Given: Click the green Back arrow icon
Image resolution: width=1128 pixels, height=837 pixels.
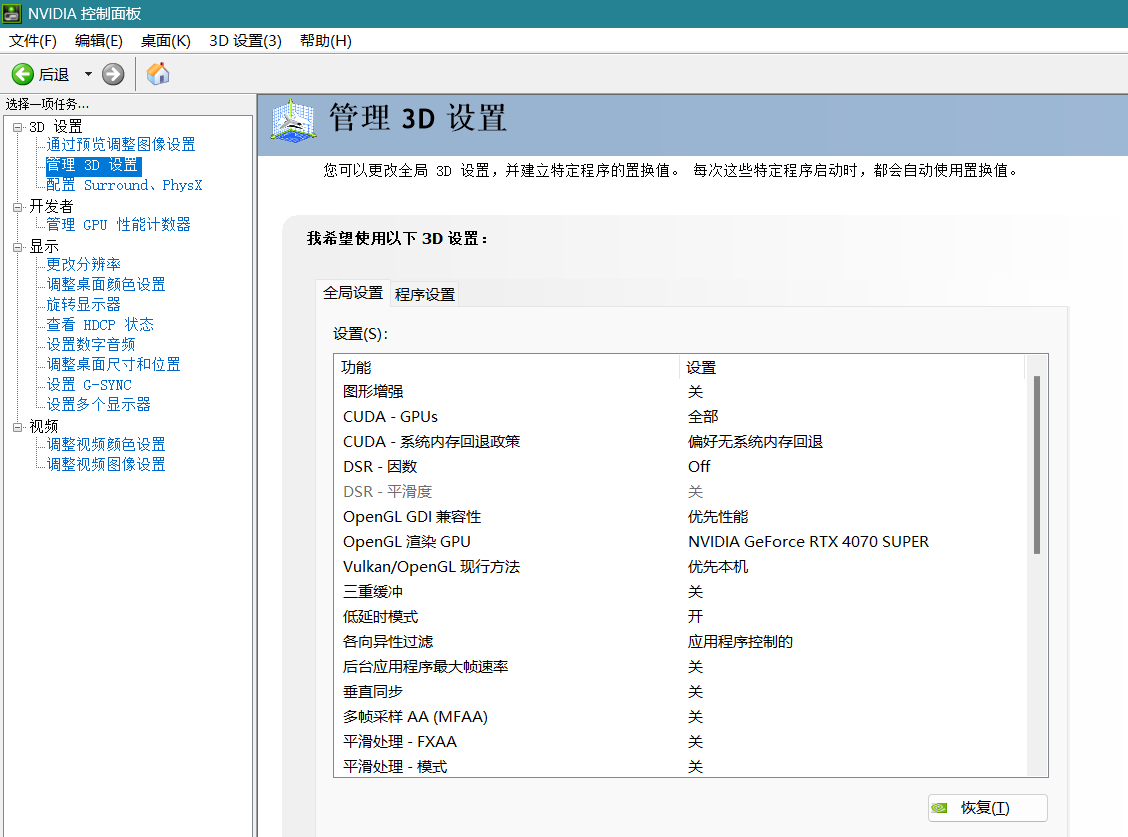Looking at the screenshot, I should (x=22, y=74).
